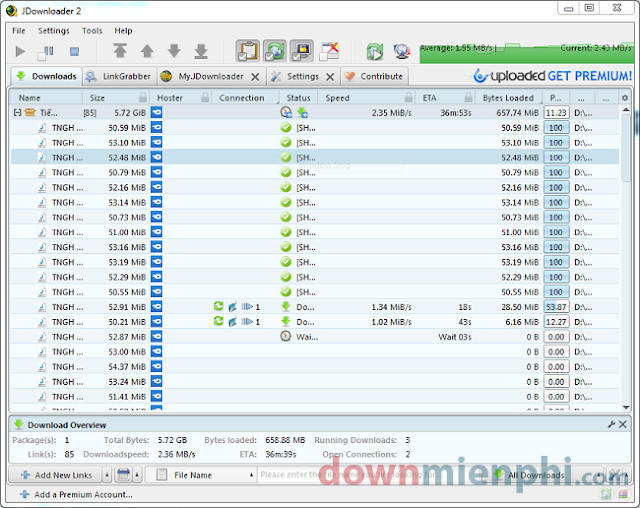Expand the clear list dropdown arrow
This screenshot has height=508, width=640.
coord(137,475)
